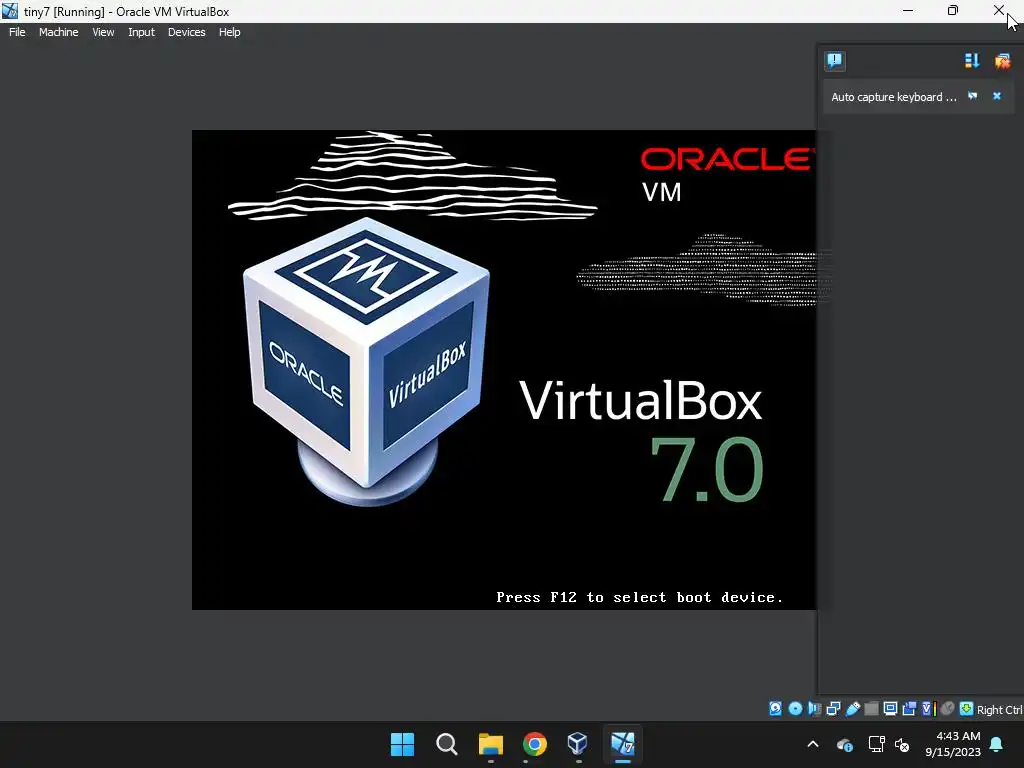The height and width of the screenshot is (768, 1024).
Task: Open the Input menu
Action: coord(141,32)
